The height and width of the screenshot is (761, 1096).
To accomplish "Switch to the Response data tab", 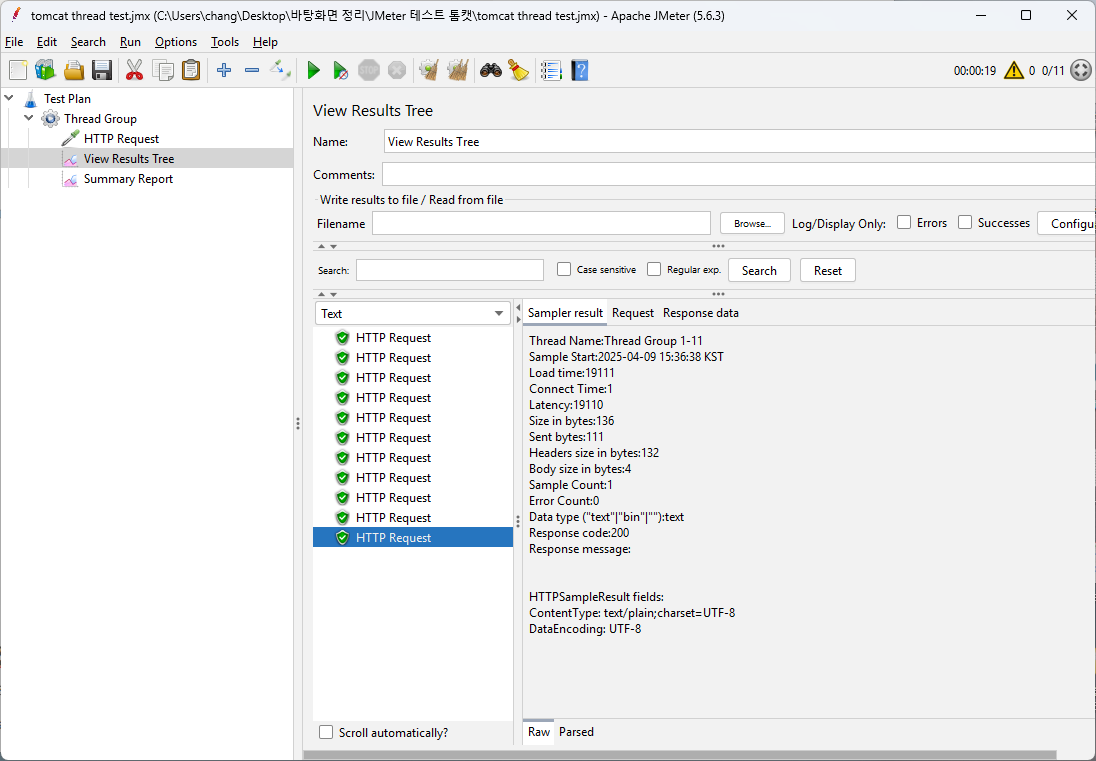I will pos(700,313).
